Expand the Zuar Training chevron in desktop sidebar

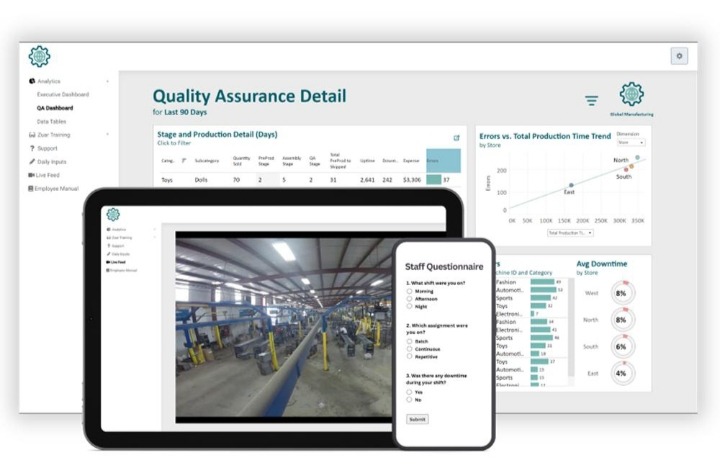coord(108,135)
